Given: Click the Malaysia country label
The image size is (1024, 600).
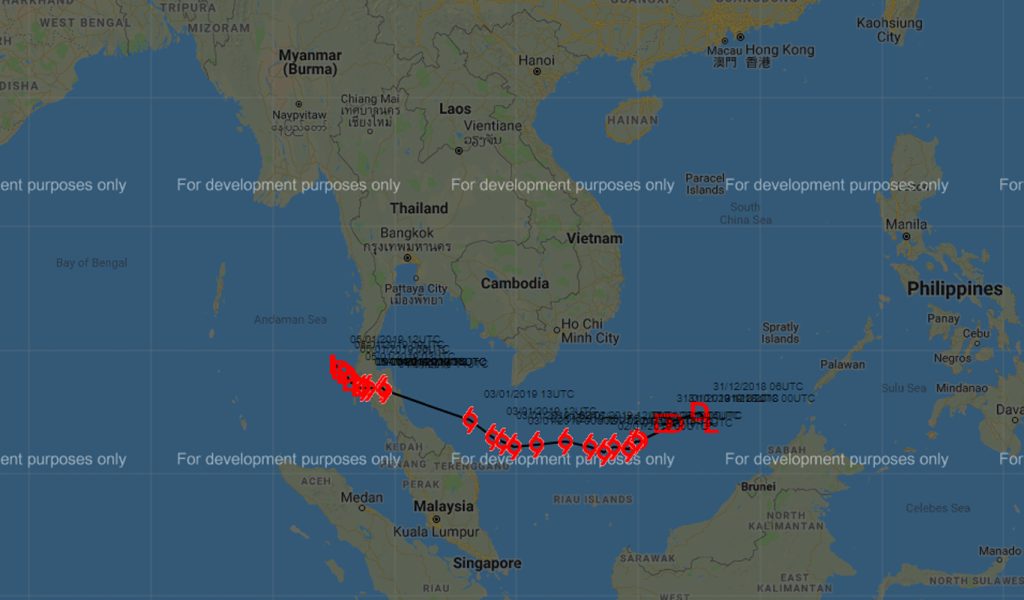Looking at the screenshot, I should [443, 506].
